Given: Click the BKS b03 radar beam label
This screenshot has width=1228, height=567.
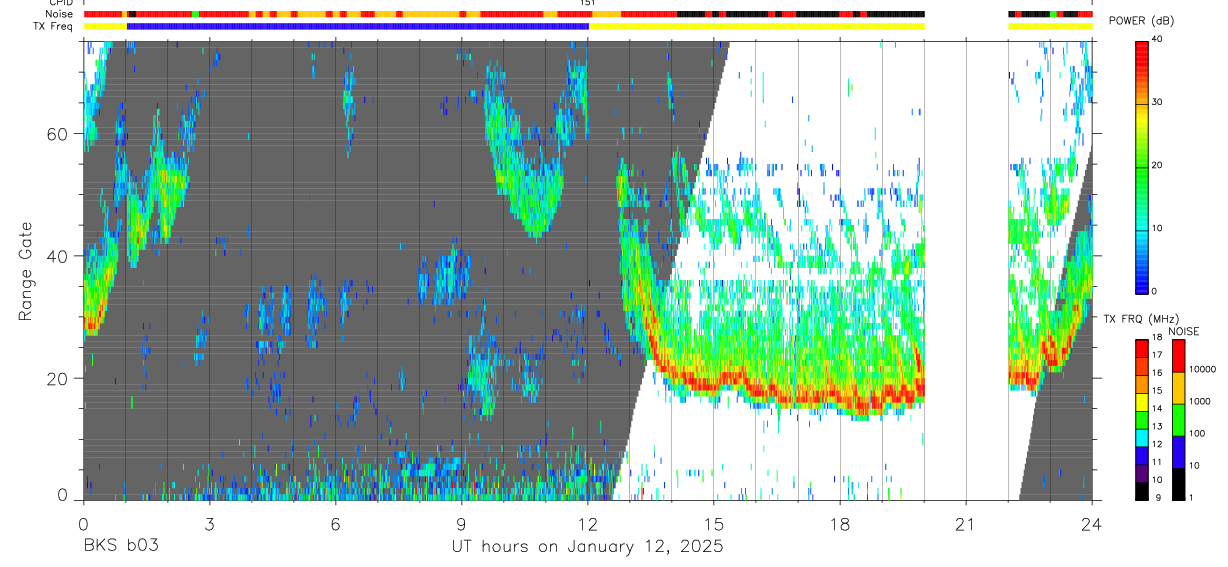Looking at the screenshot, I should (121, 546).
